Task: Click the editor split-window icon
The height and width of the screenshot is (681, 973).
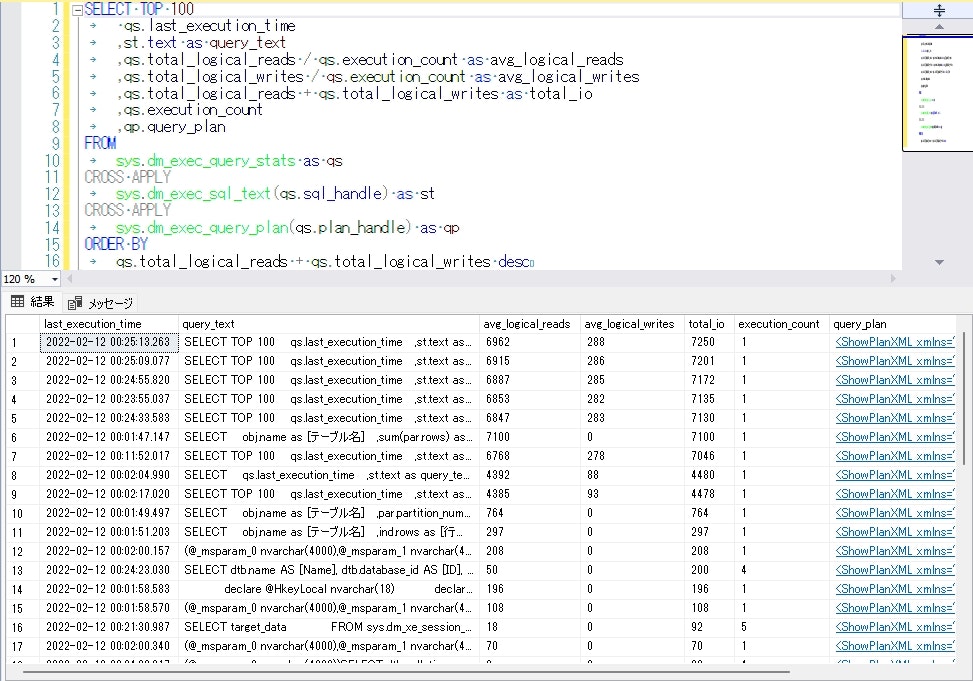Action: coord(939,10)
